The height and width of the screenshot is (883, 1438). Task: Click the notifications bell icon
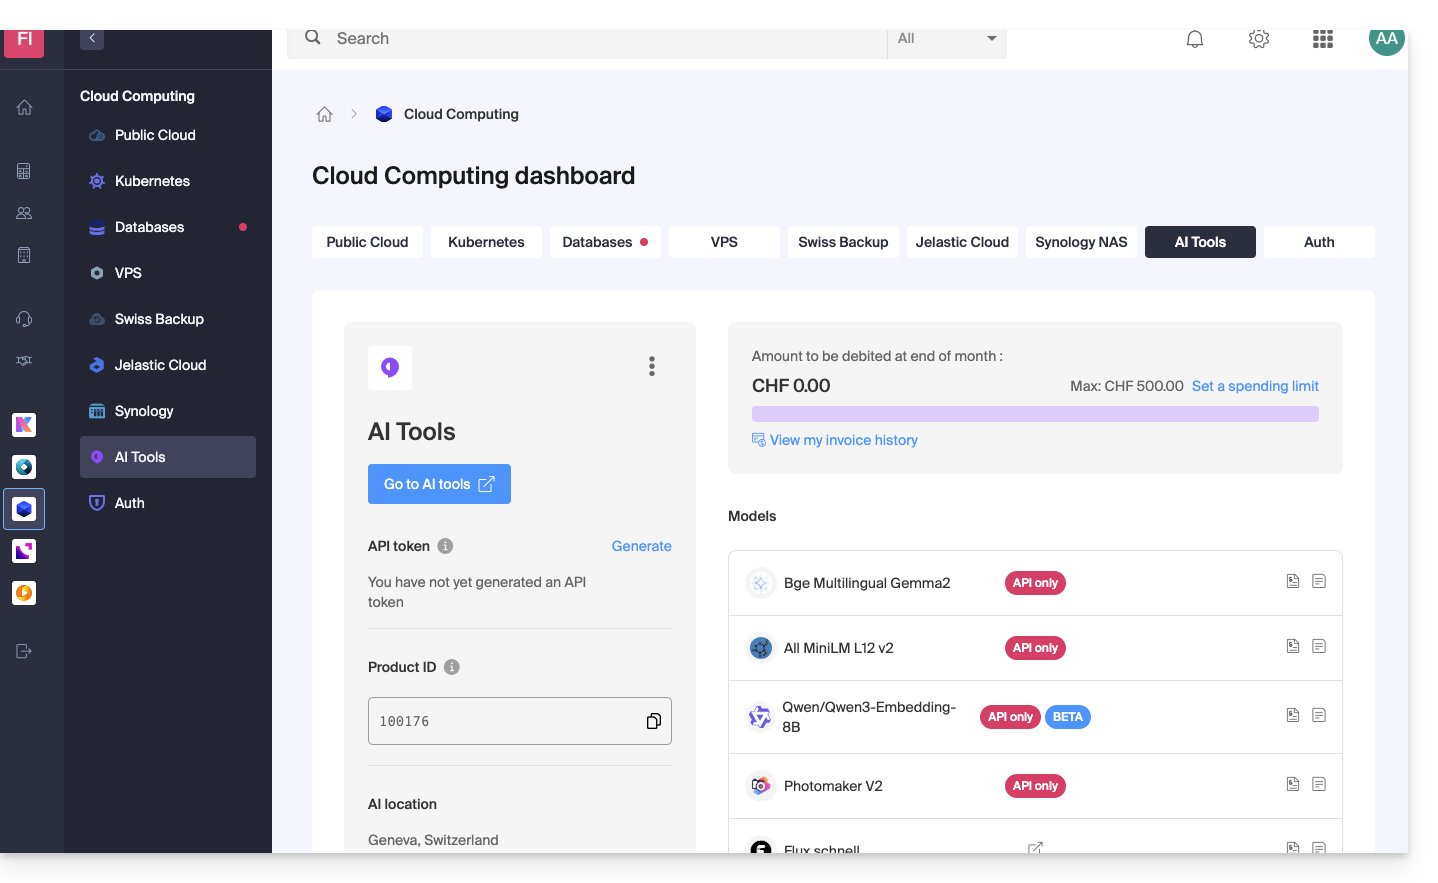[1194, 39]
